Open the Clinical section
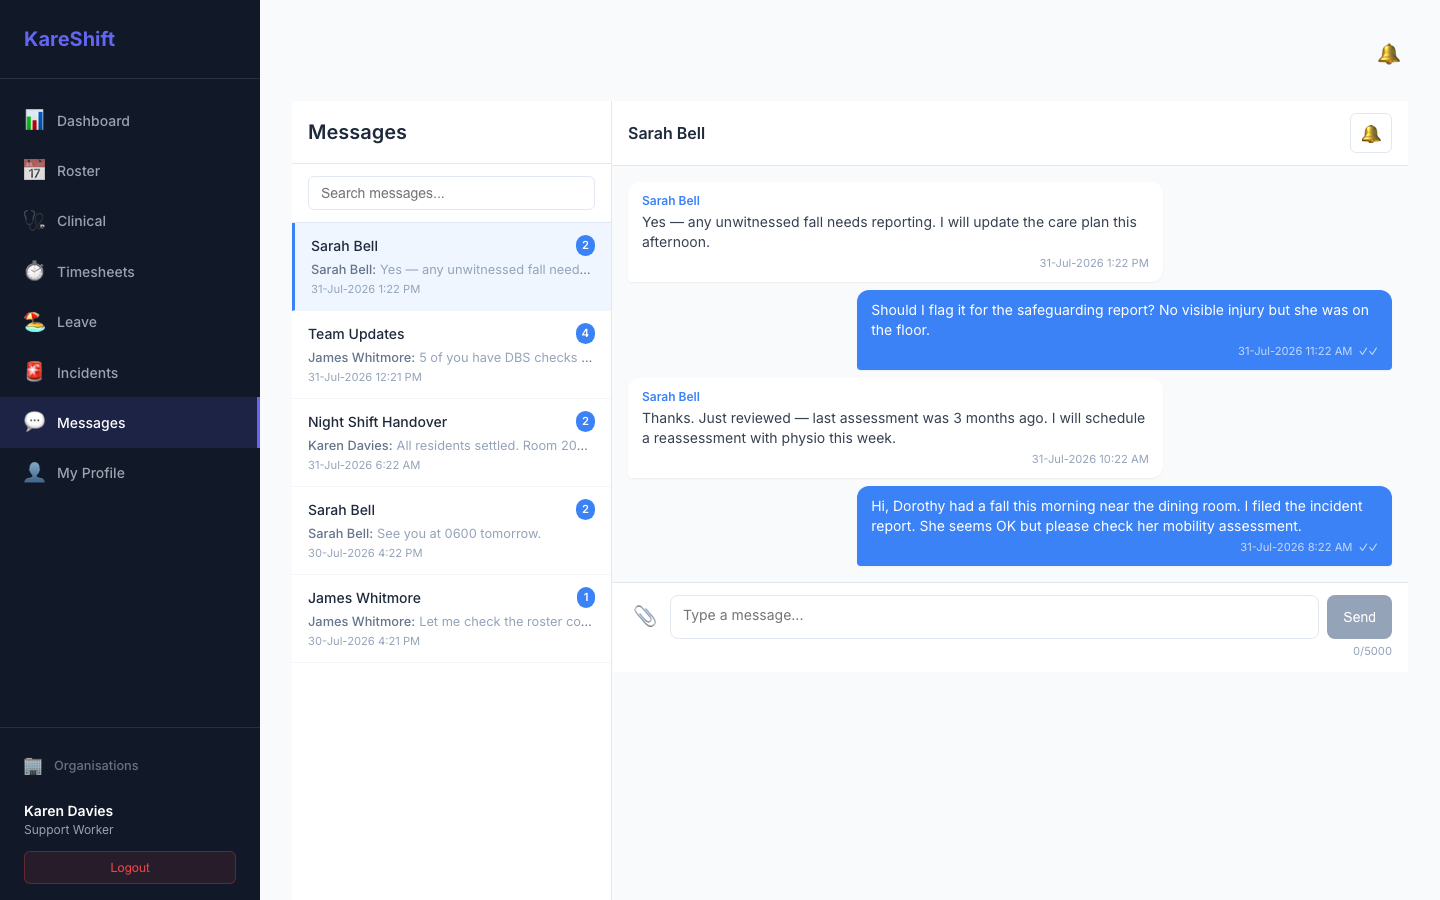Viewport: 1440px width, 900px height. 130,220
